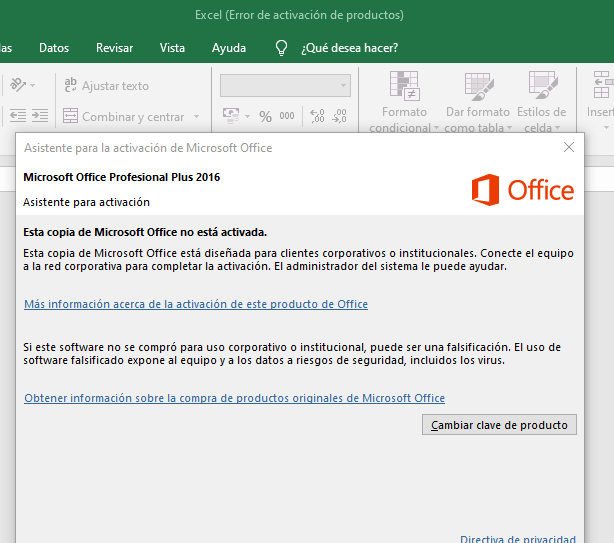Click the increase decimals icon
The height and width of the screenshot is (543, 614).
coord(317,116)
